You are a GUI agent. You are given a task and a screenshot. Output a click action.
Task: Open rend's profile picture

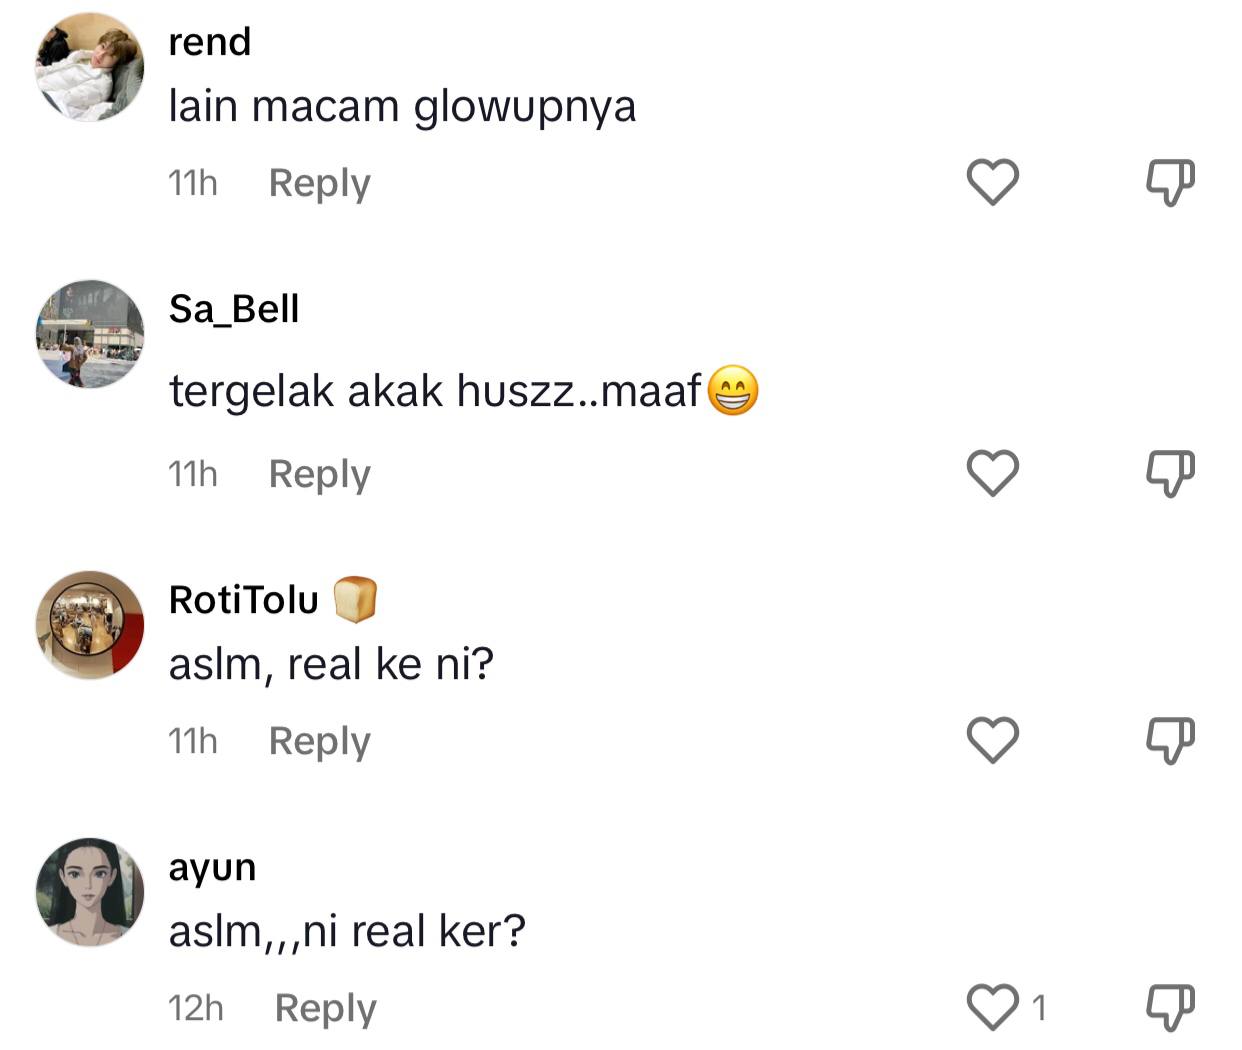pyautogui.click(x=90, y=68)
